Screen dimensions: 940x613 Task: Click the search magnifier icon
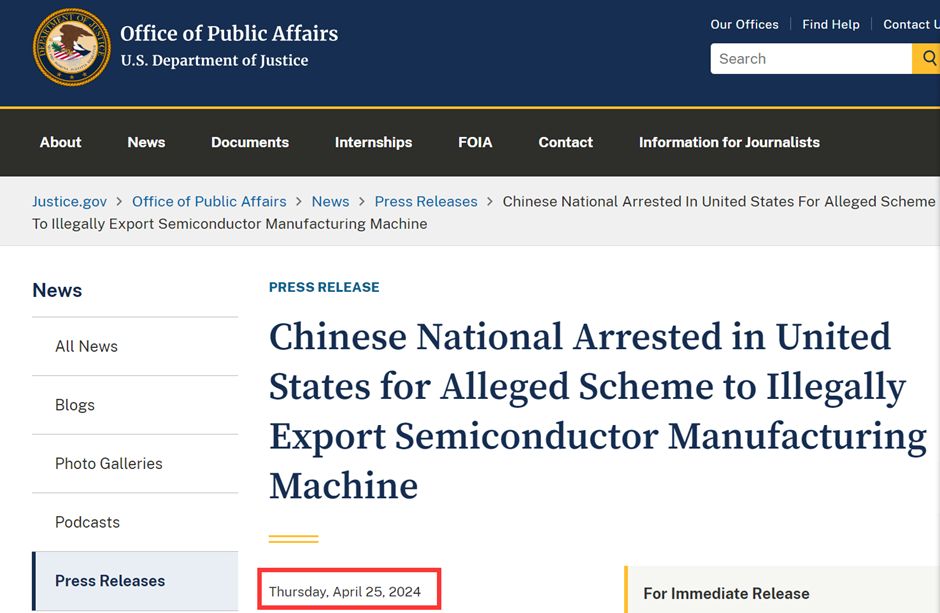tap(927, 59)
